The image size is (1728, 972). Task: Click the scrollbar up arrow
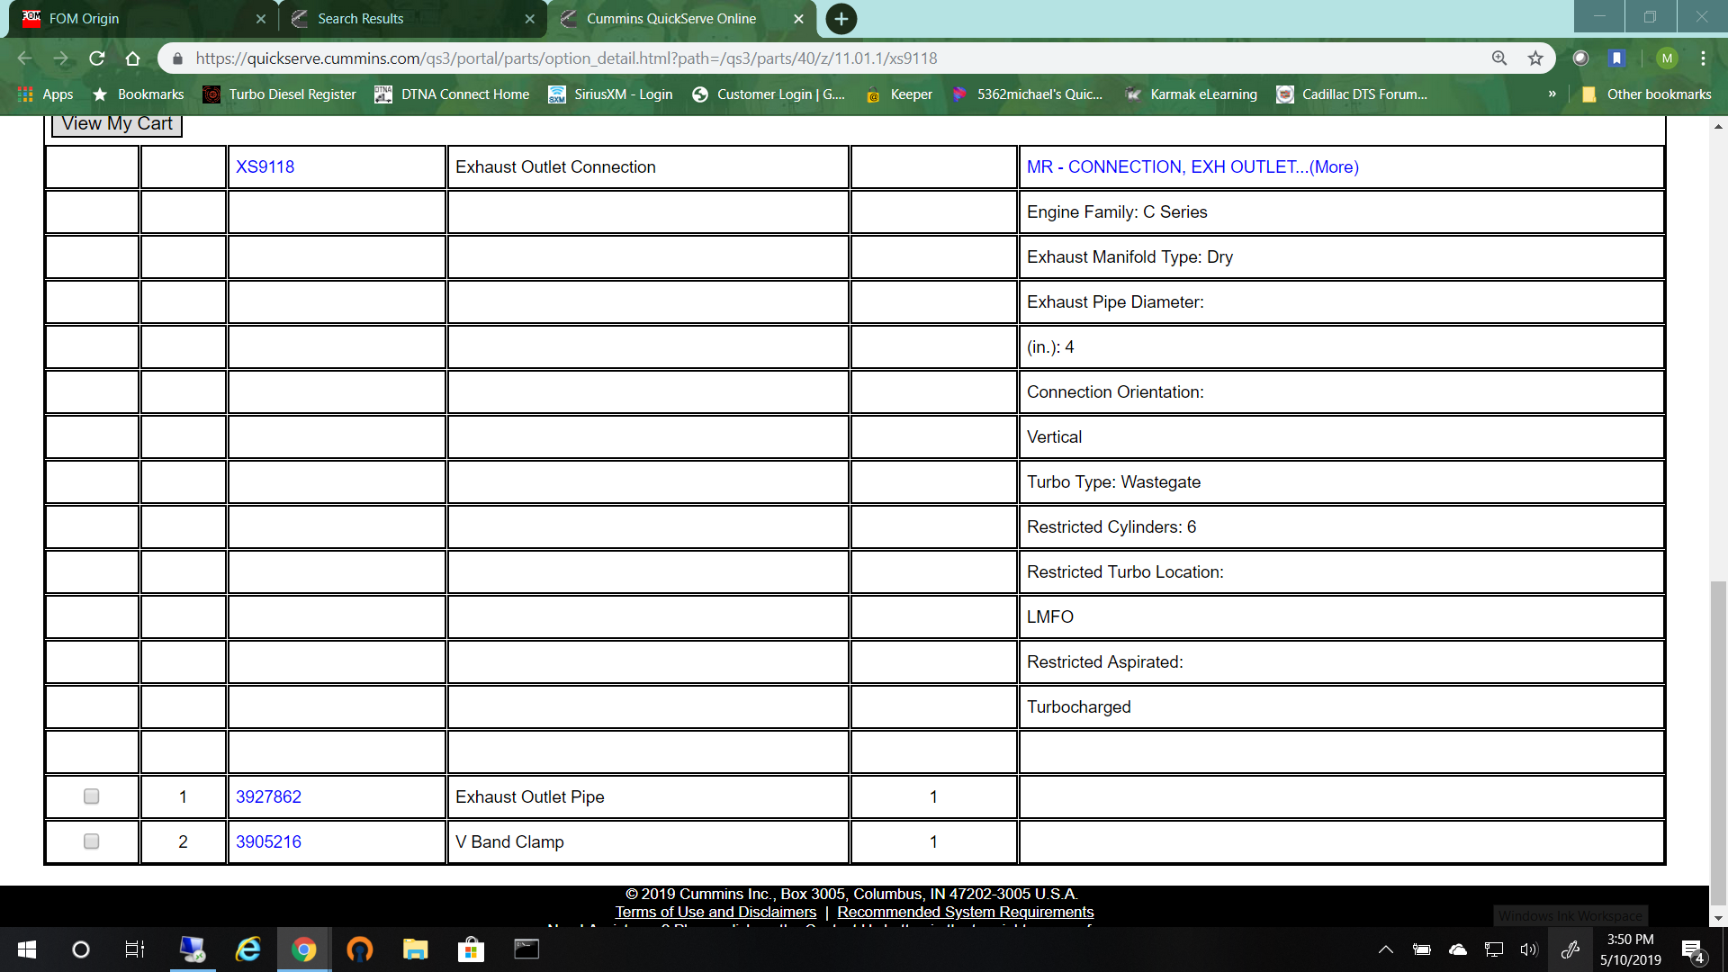pyautogui.click(x=1718, y=126)
